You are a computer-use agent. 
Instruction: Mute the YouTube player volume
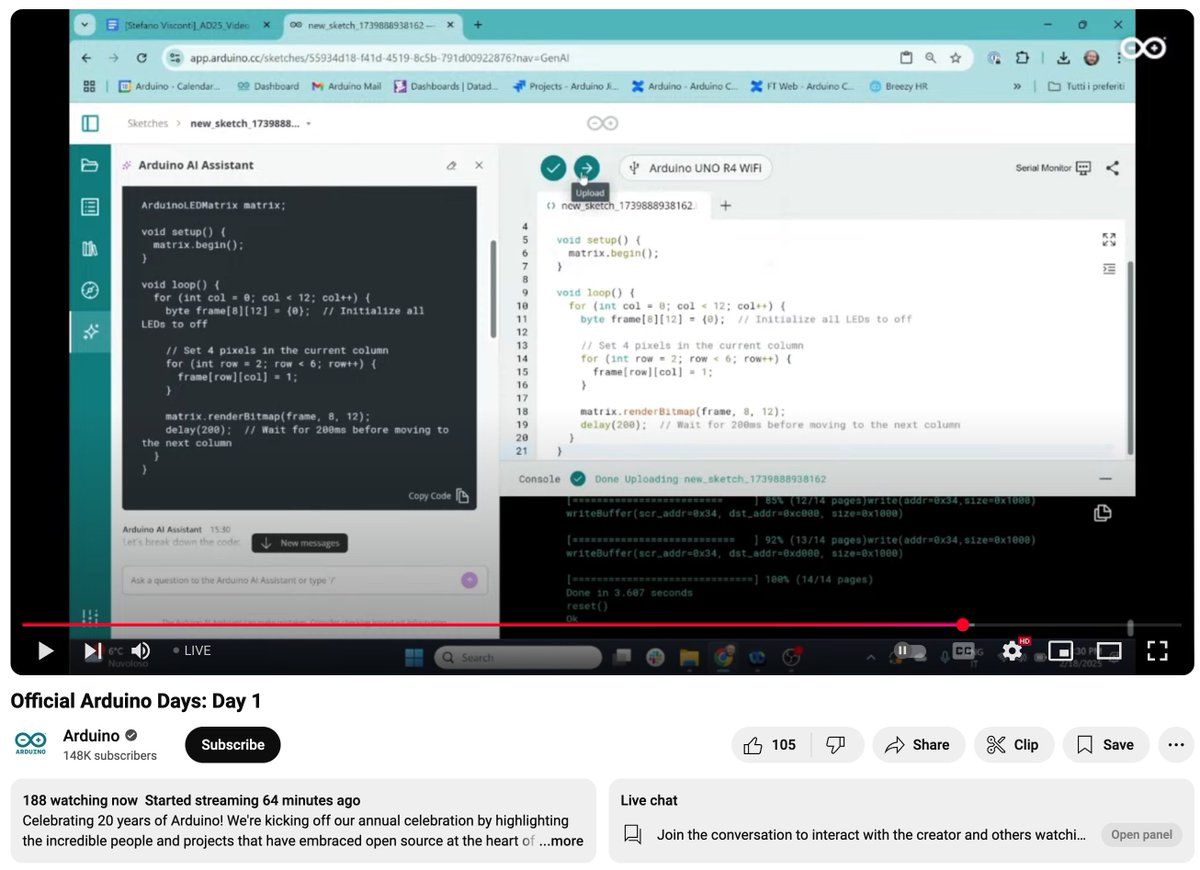(x=140, y=651)
